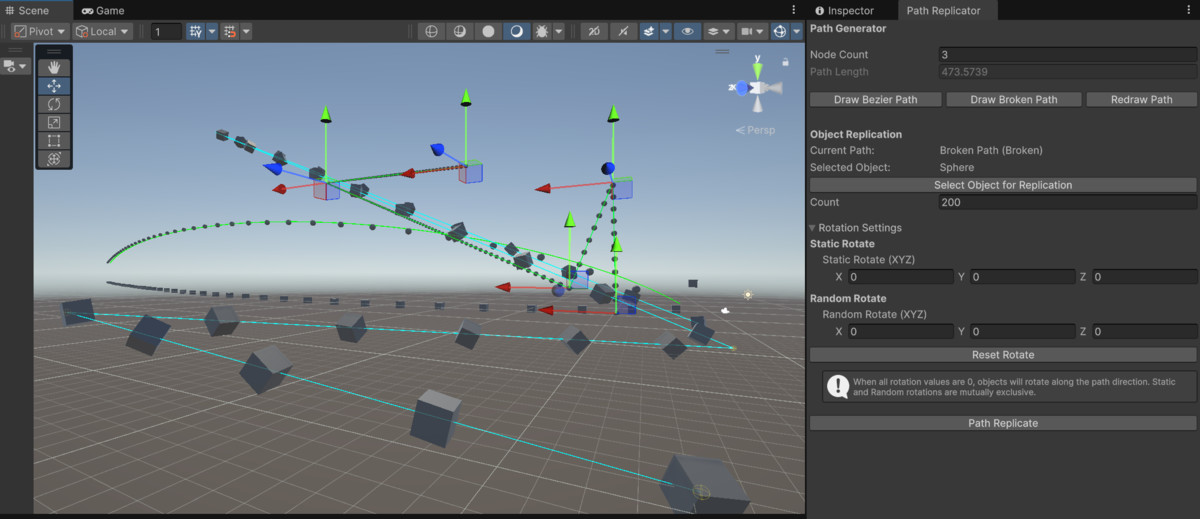Click Random Rotate Y field

click(1022, 331)
